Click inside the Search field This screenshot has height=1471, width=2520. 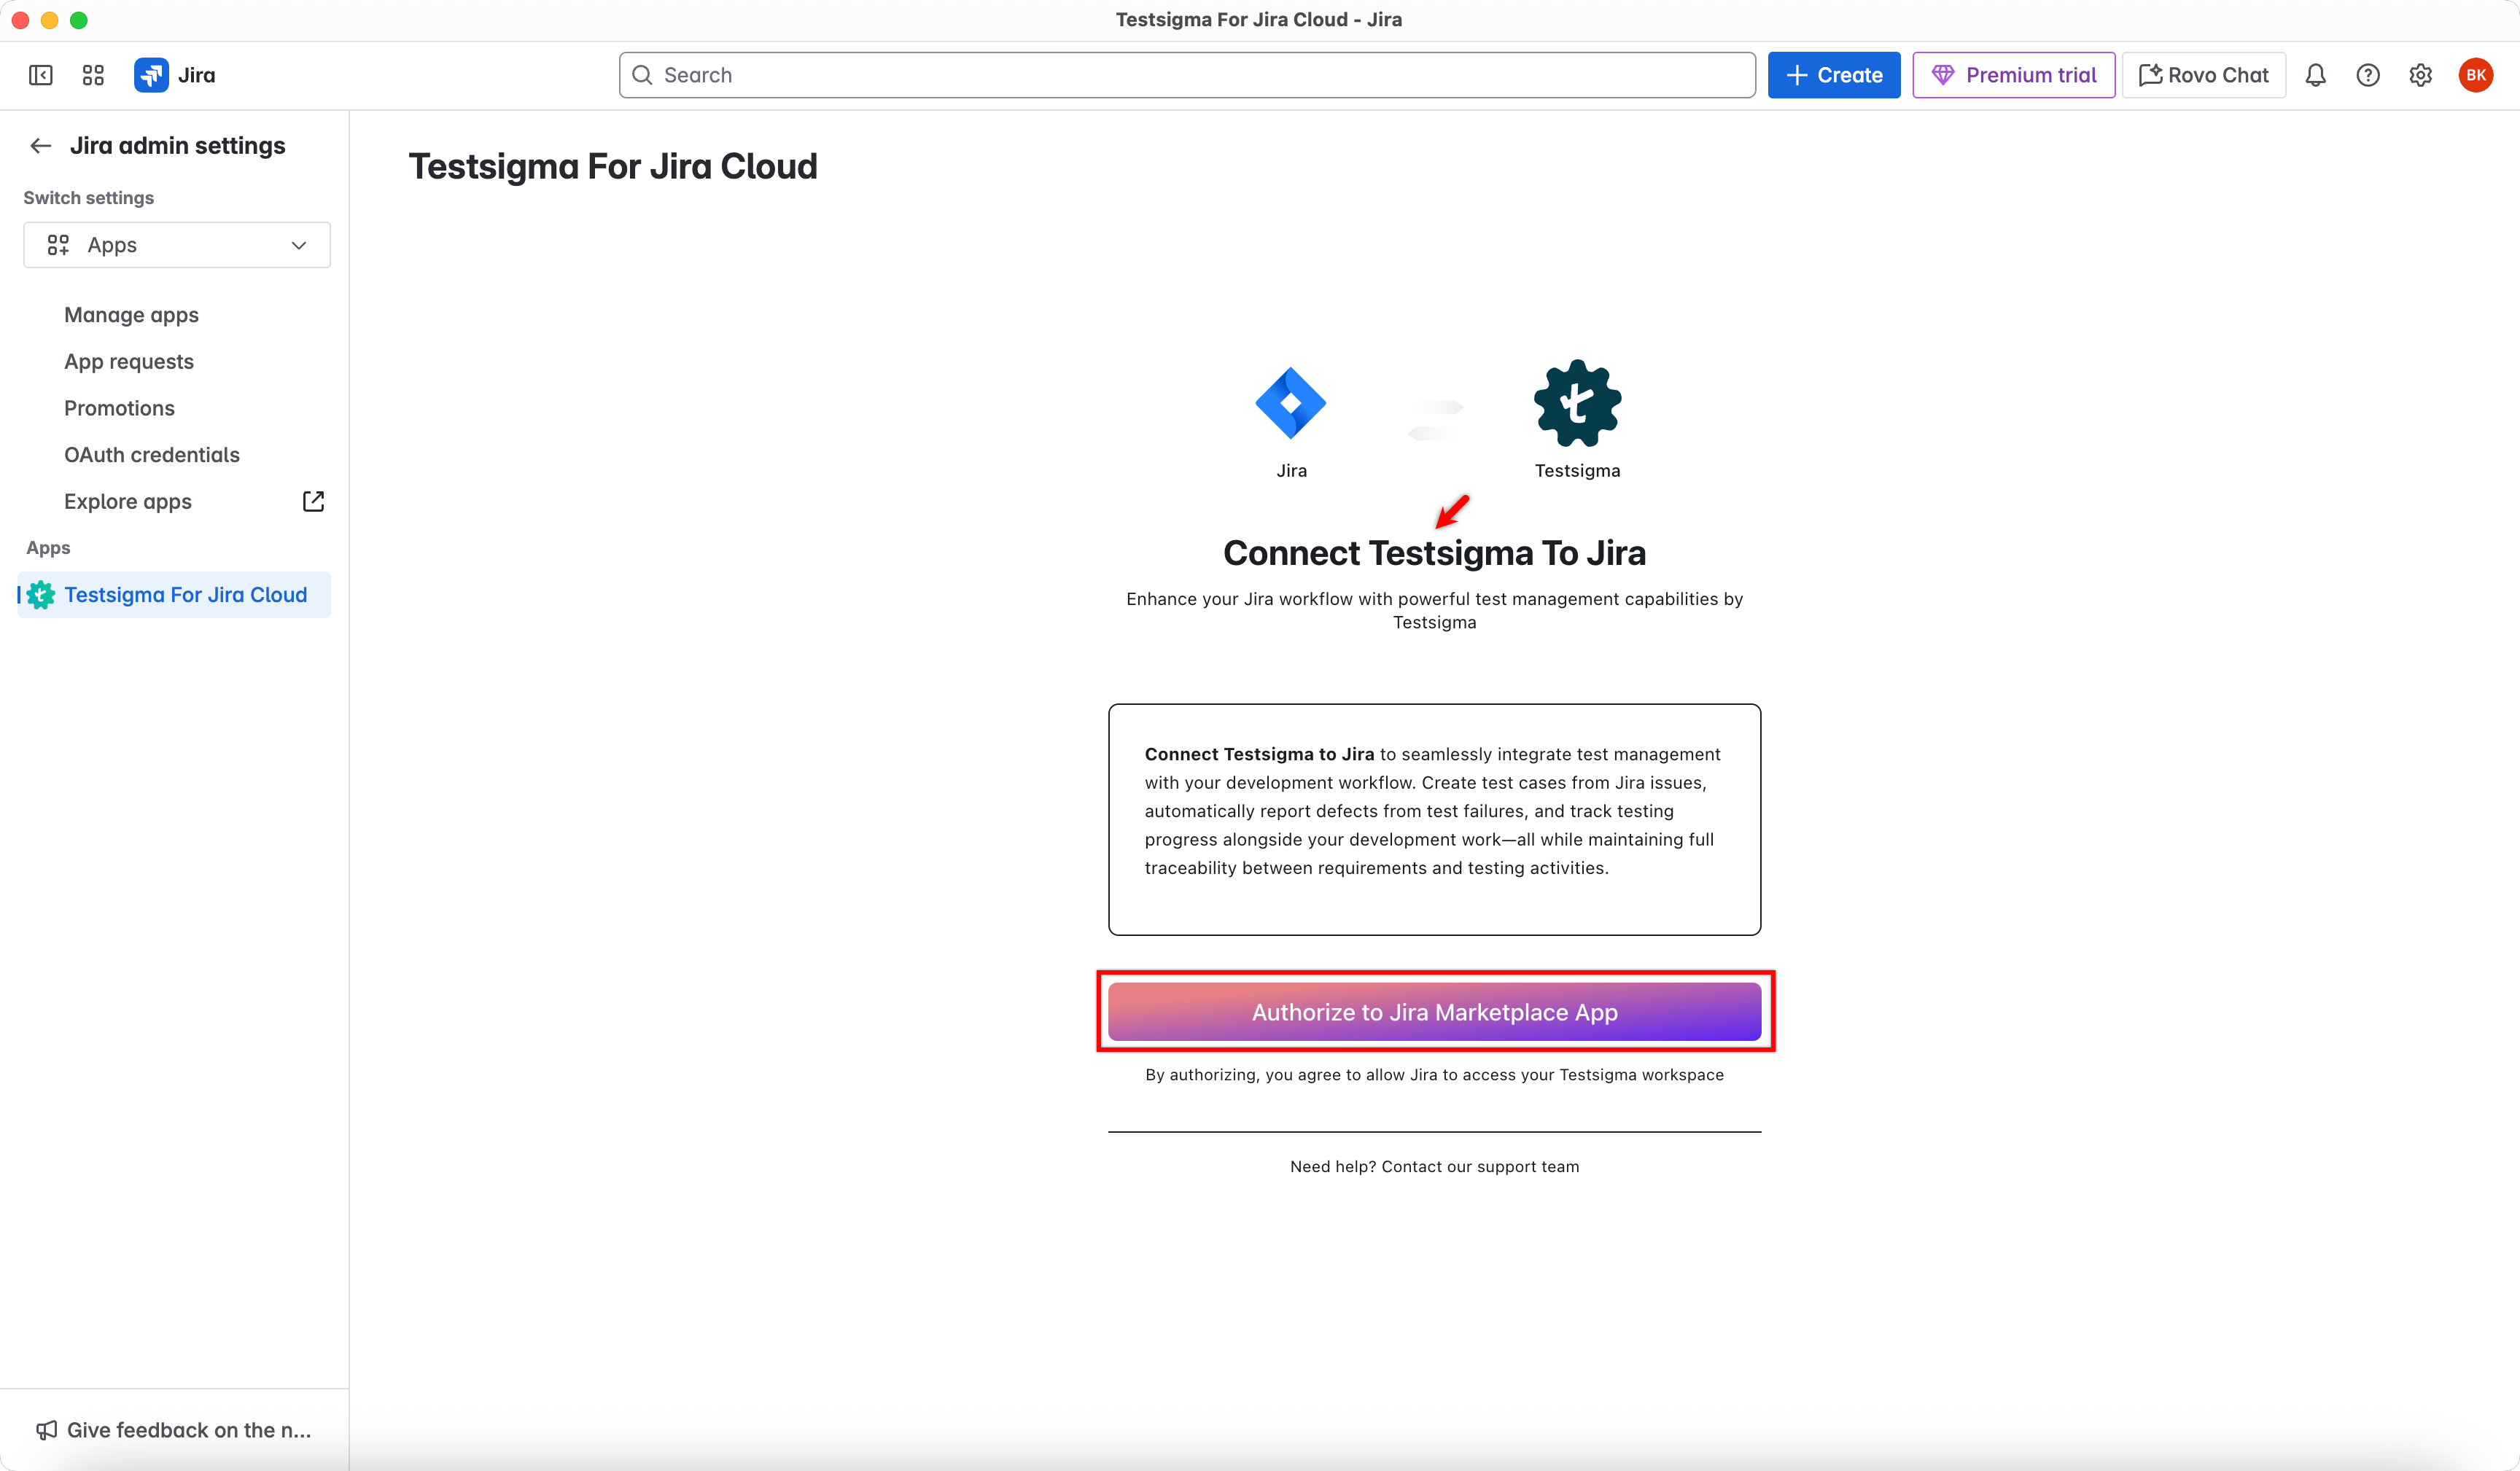click(1100, 74)
